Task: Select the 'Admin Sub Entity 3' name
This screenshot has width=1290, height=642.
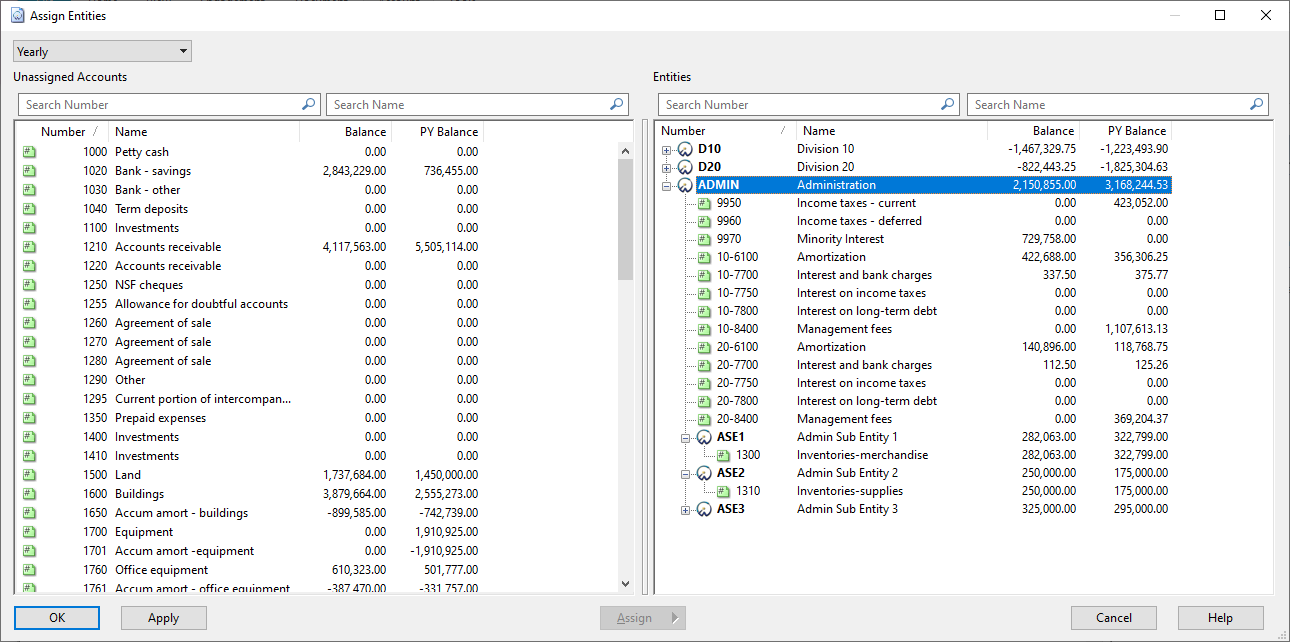Action: (847, 509)
